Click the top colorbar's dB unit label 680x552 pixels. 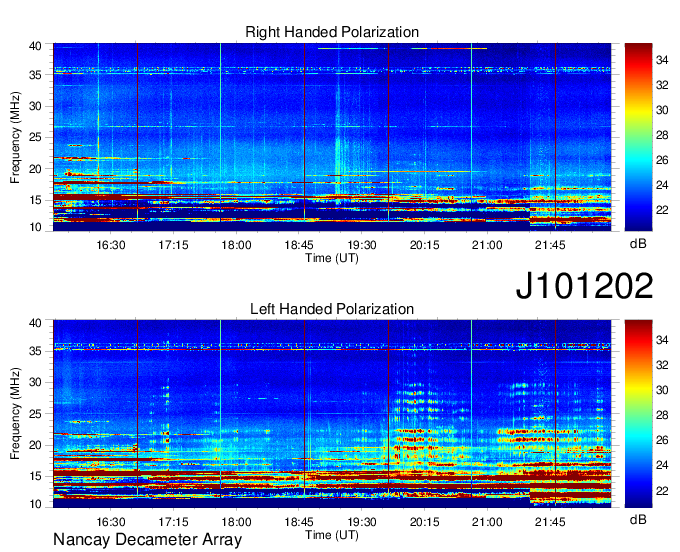[x=638, y=244]
